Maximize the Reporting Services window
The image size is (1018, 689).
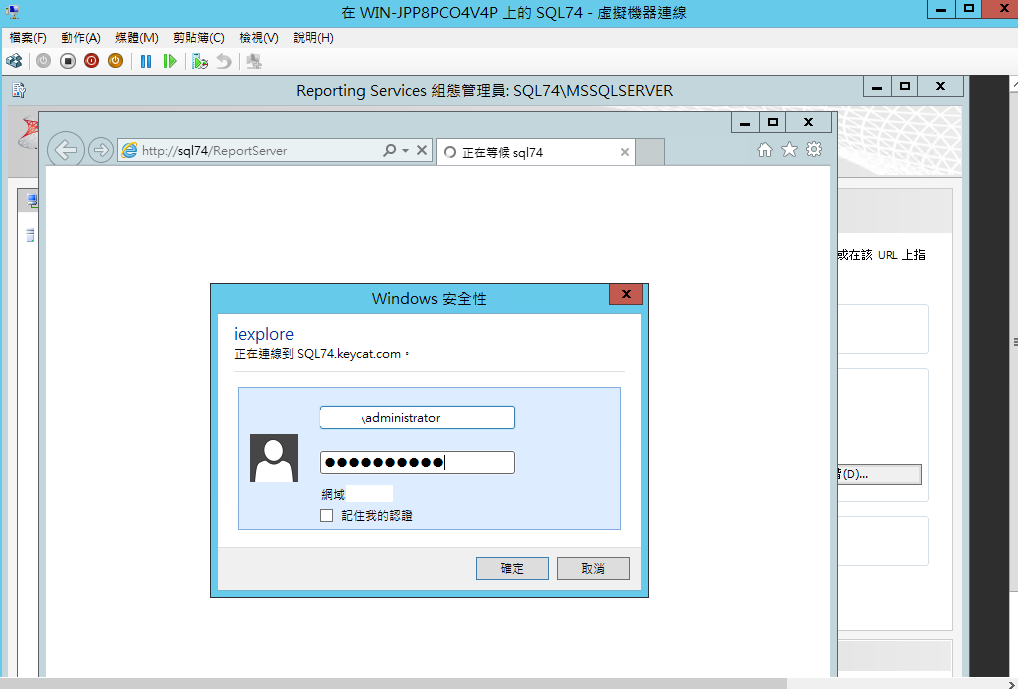pyautogui.click(x=905, y=86)
